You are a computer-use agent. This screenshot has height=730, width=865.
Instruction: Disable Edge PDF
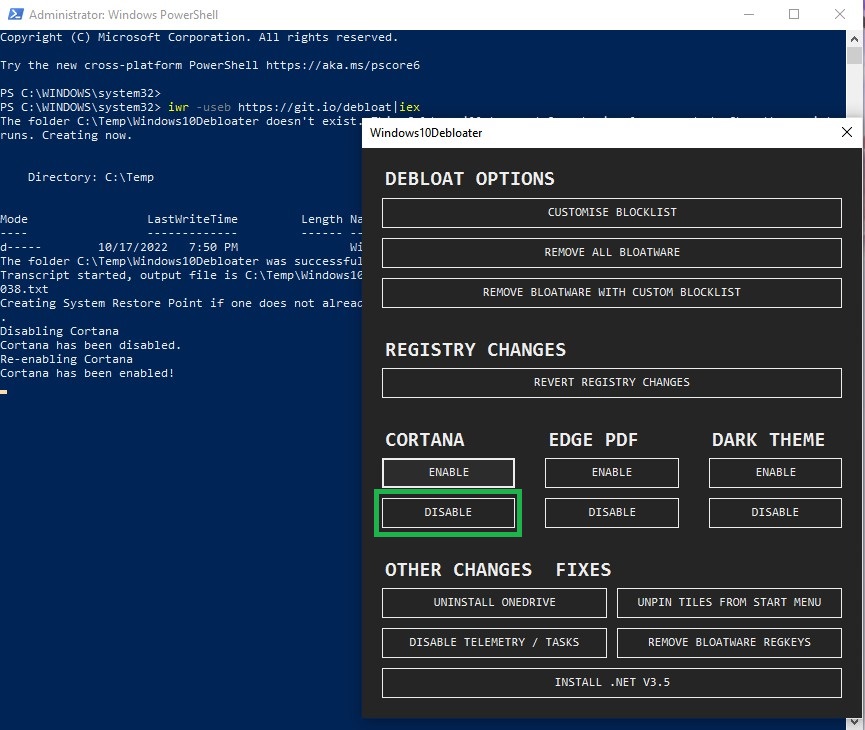[611, 512]
